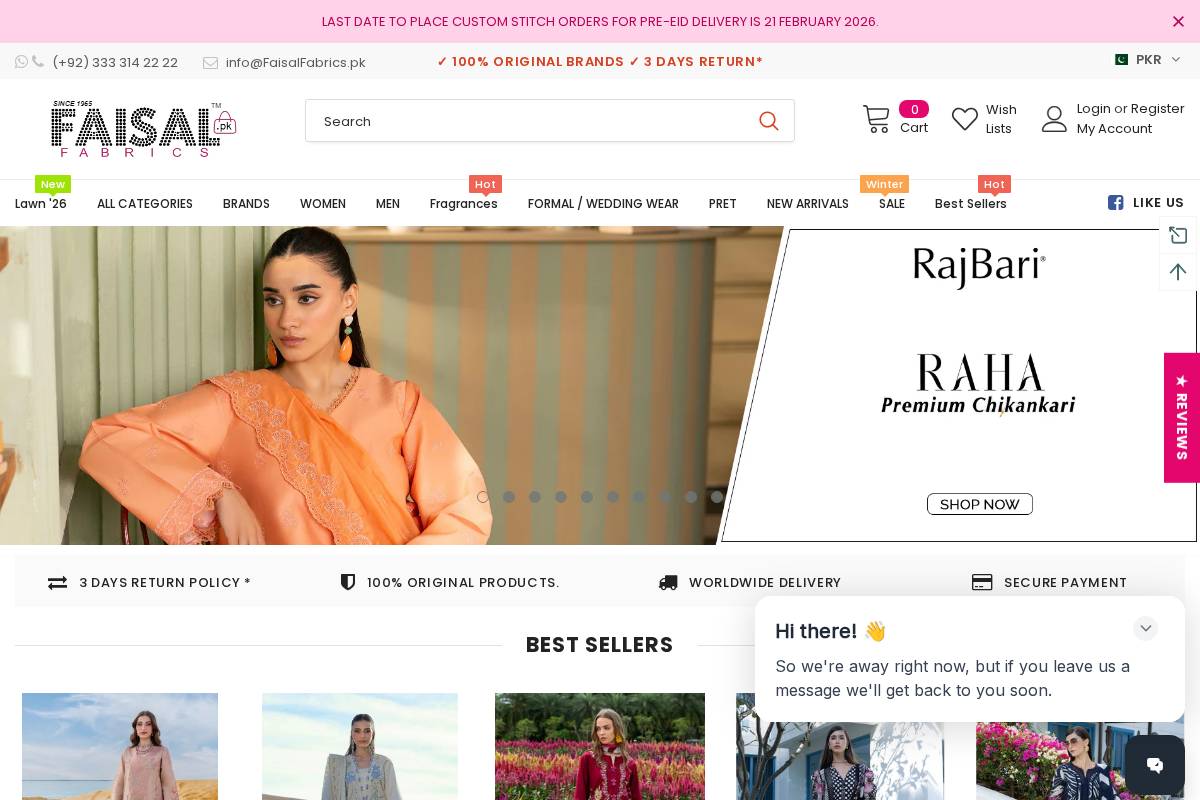Screen dimensions: 1200x800
Task: Select the FORMAL / WEDDING WEAR menu
Action: [603, 204]
